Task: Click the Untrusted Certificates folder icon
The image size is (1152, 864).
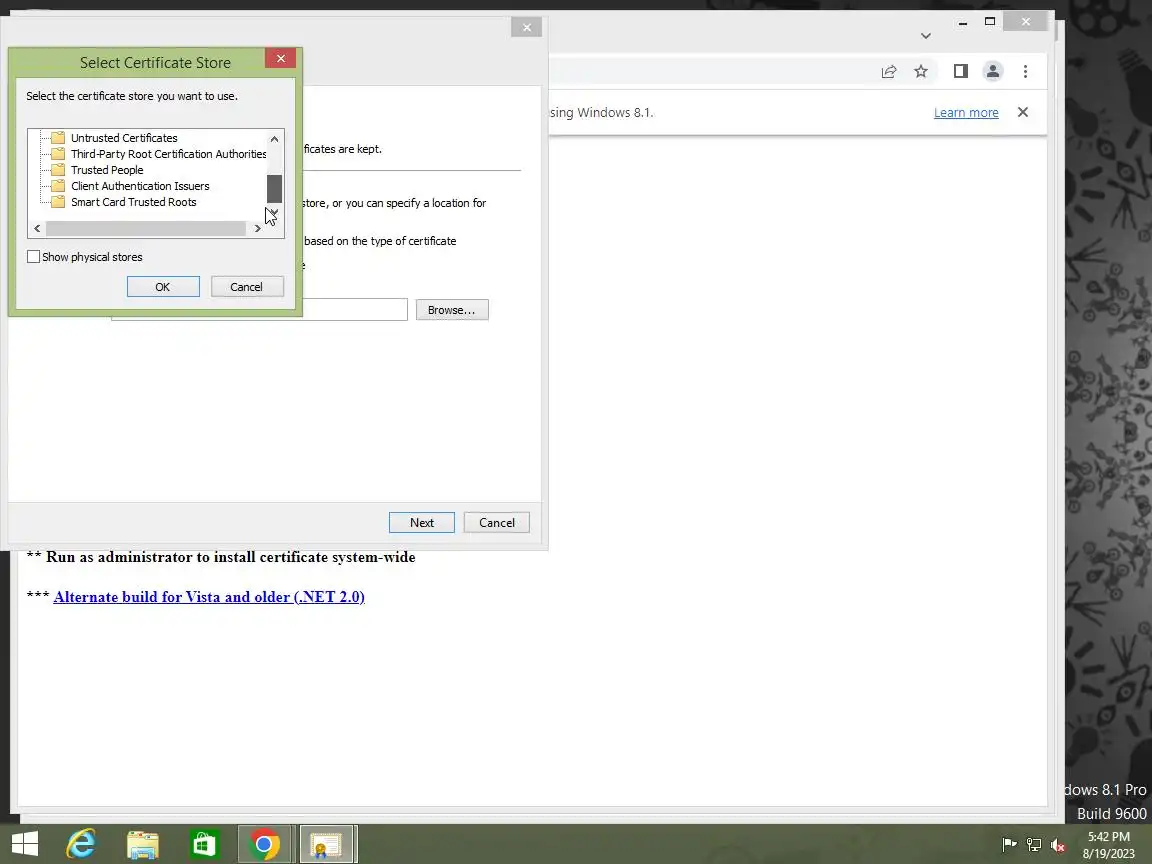Action: pos(58,138)
